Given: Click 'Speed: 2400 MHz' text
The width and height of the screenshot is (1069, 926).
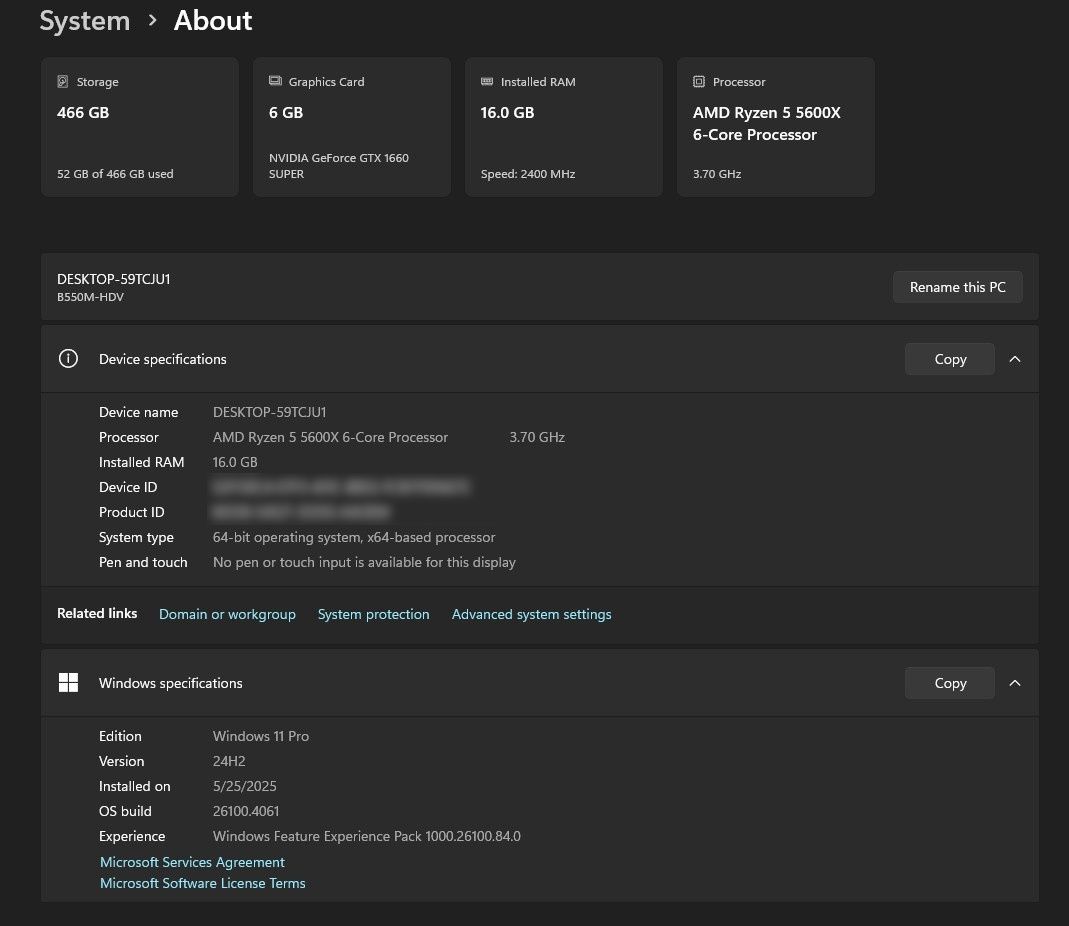Looking at the screenshot, I should coord(528,174).
